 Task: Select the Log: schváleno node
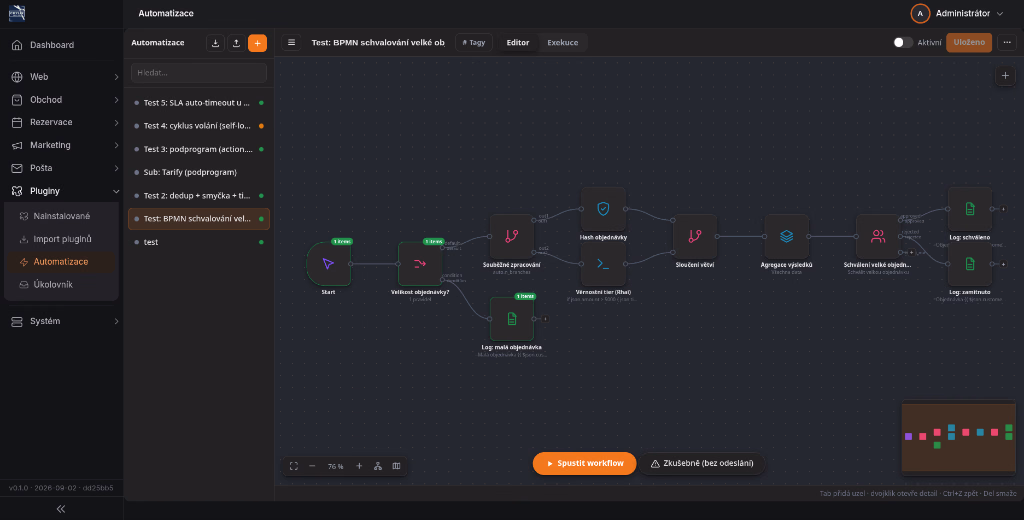[970, 209]
